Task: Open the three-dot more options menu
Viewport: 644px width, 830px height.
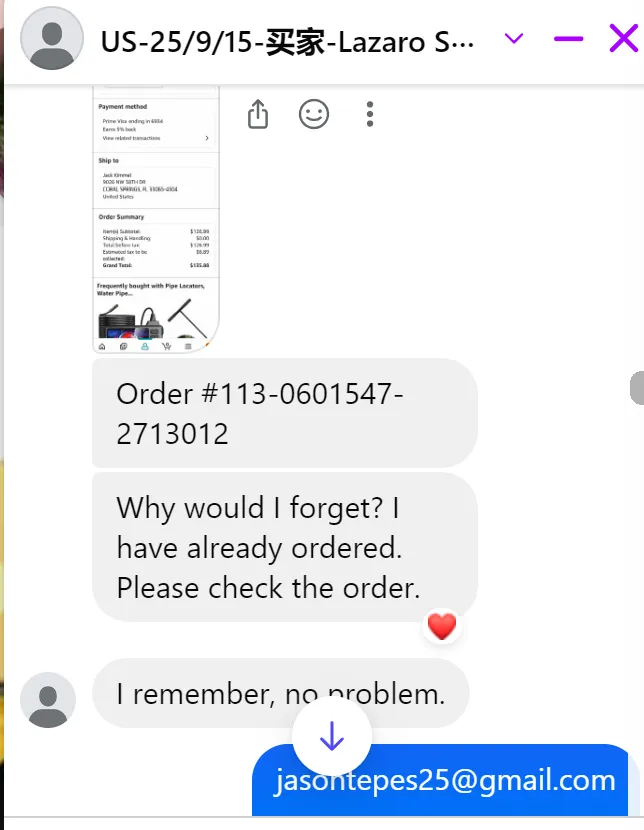Action: pos(370,114)
